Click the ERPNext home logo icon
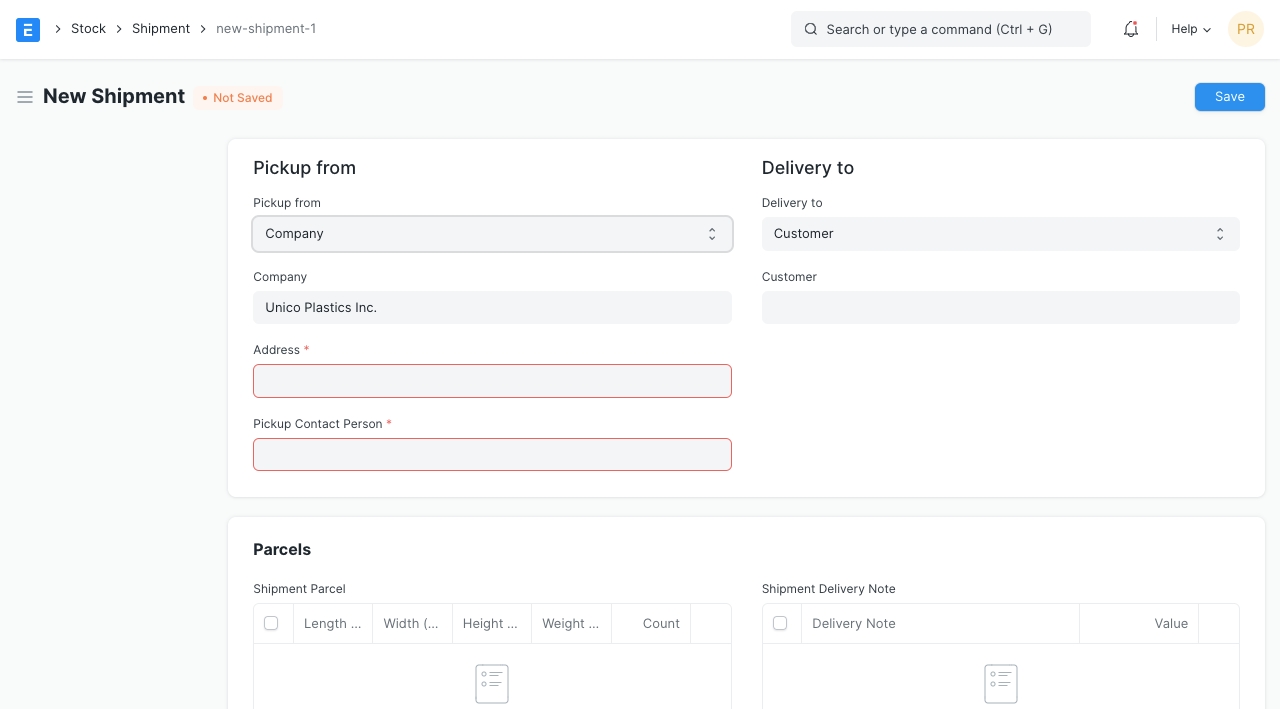Image resolution: width=1280 pixels, height=709 pixels. pyautogui.click(x=28, y=29)
